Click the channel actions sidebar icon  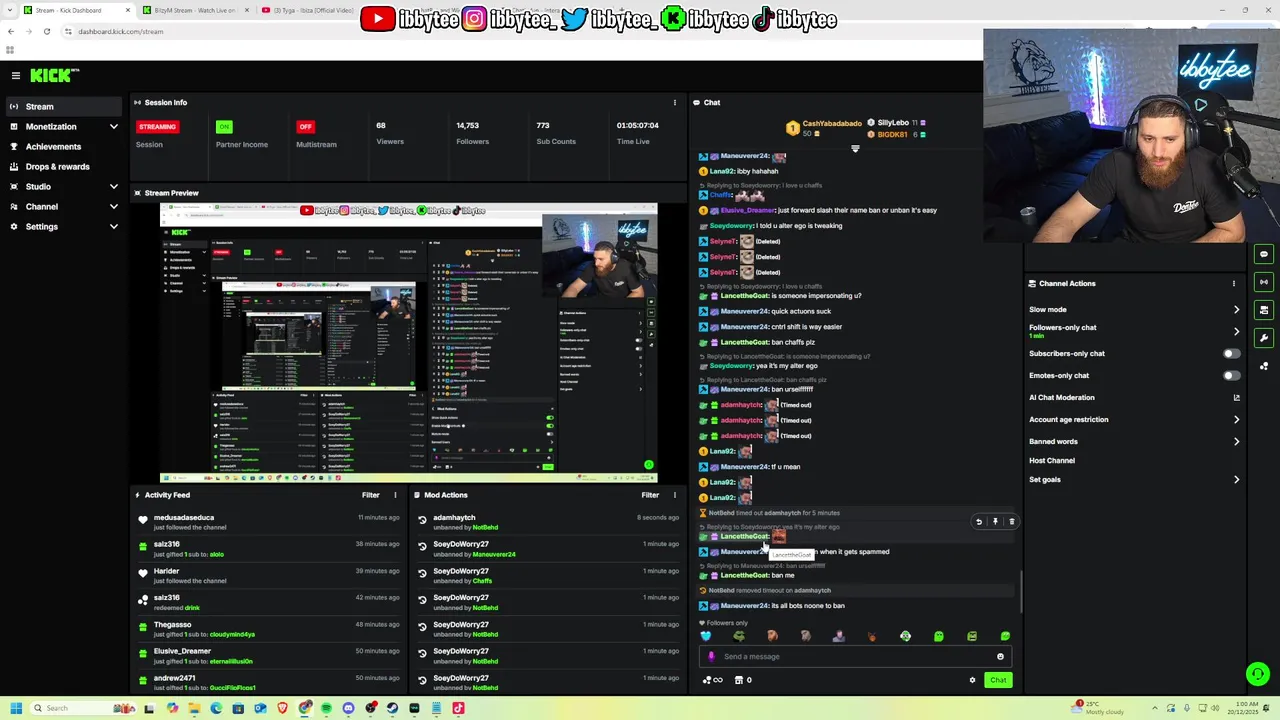pos(1264,310)
